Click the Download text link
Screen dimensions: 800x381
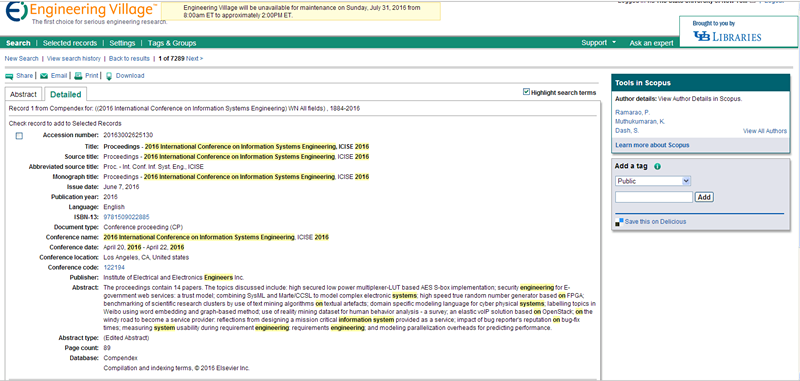(130, 76)
